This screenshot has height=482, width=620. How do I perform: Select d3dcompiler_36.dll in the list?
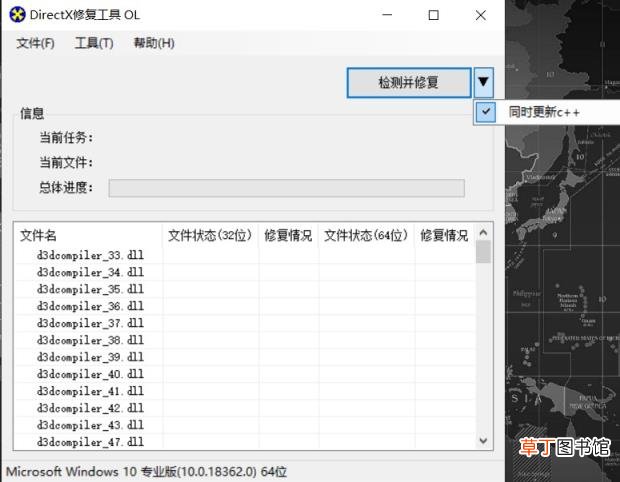click(x=90, y=306)
